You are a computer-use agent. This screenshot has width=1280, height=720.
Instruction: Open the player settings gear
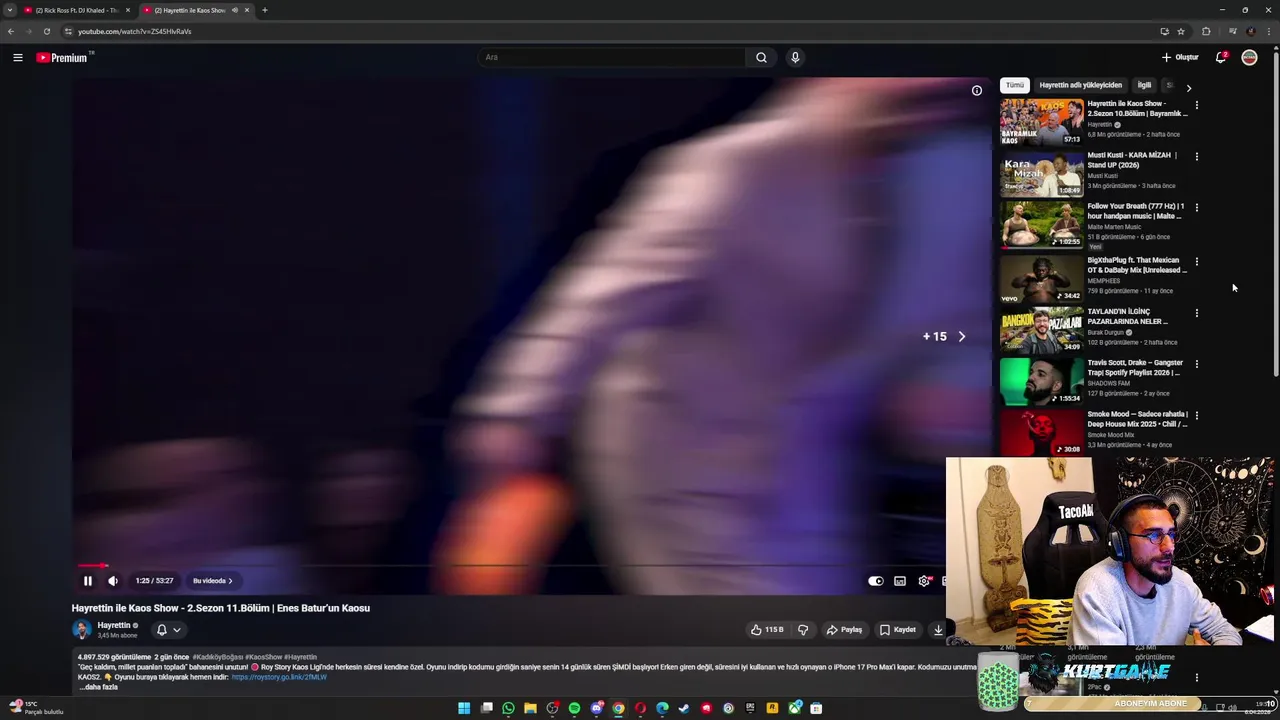924,581
